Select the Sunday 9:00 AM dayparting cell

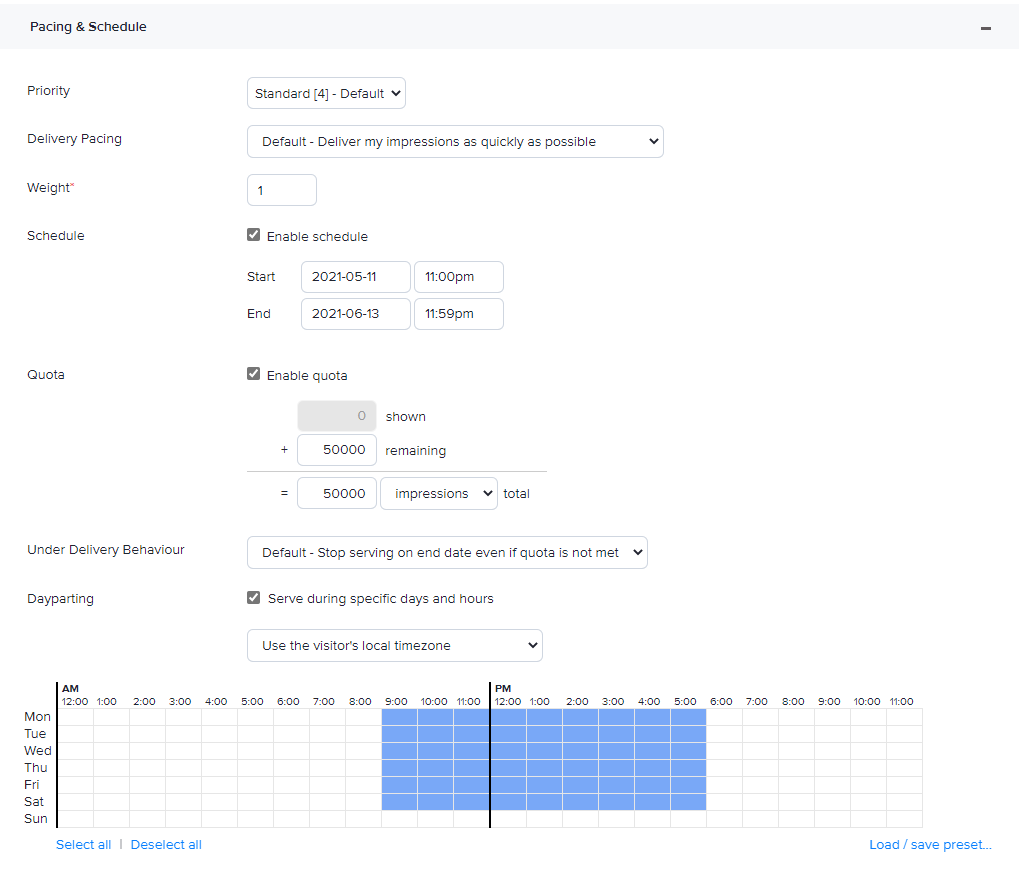pyautogui.click(x=397, y=818)
